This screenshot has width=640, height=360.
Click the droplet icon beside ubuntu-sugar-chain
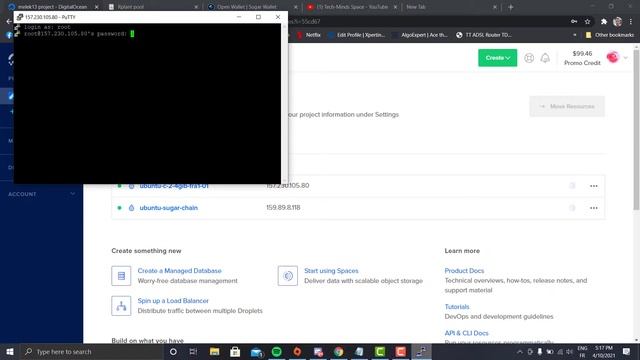point(131,208)
